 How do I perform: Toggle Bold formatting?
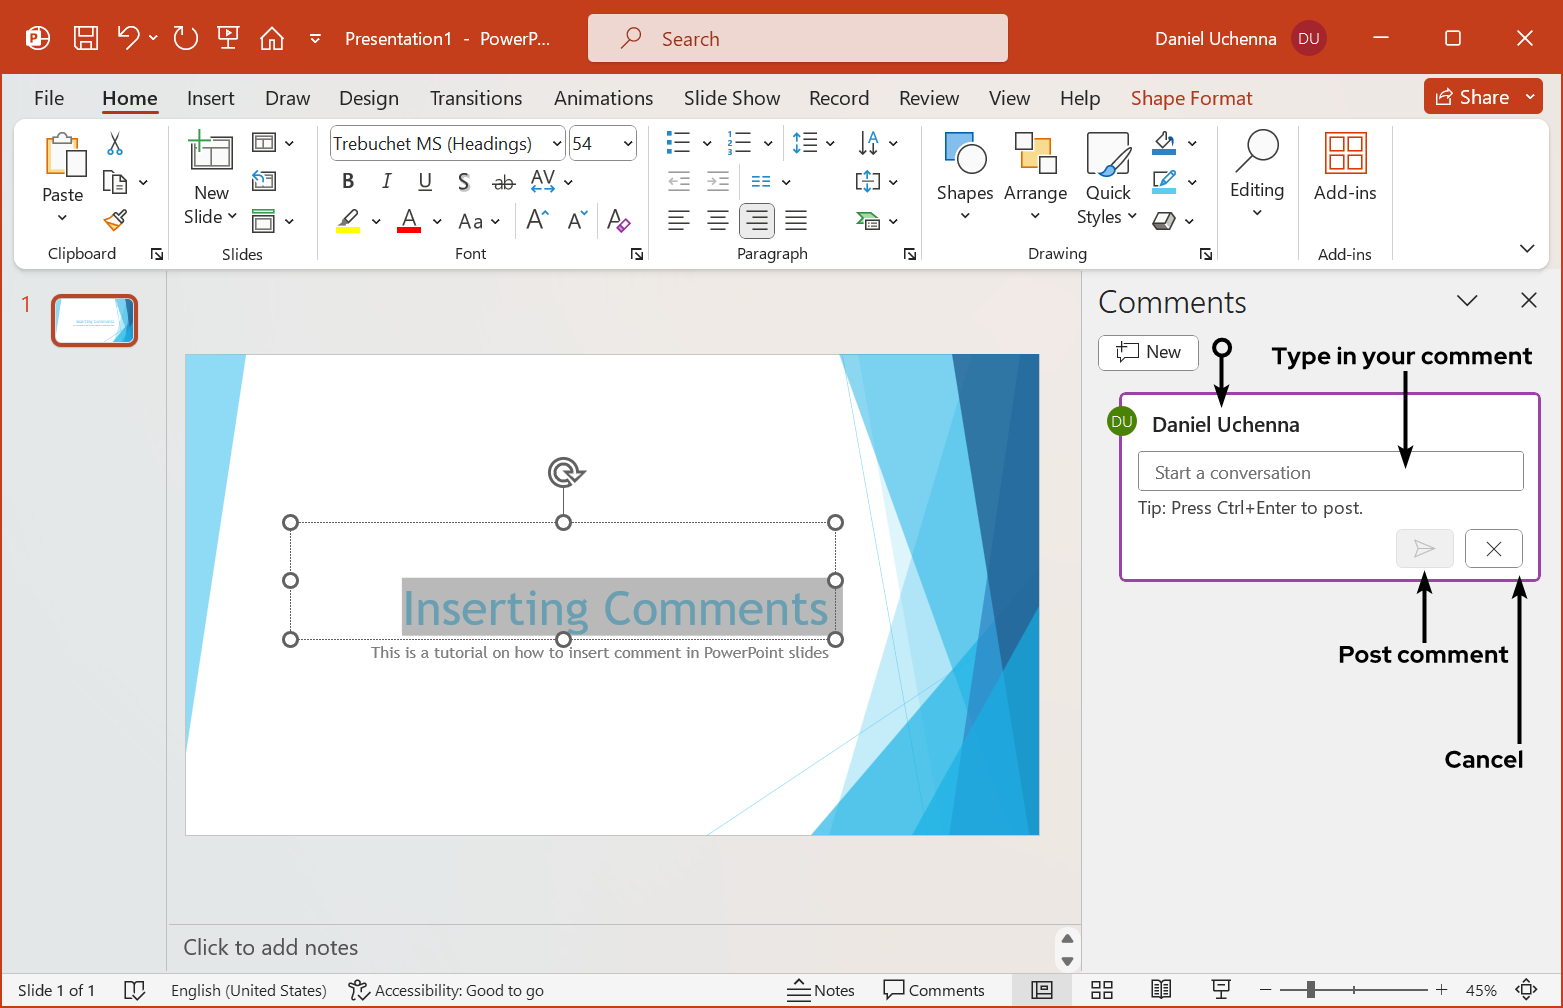pos(348,181)
